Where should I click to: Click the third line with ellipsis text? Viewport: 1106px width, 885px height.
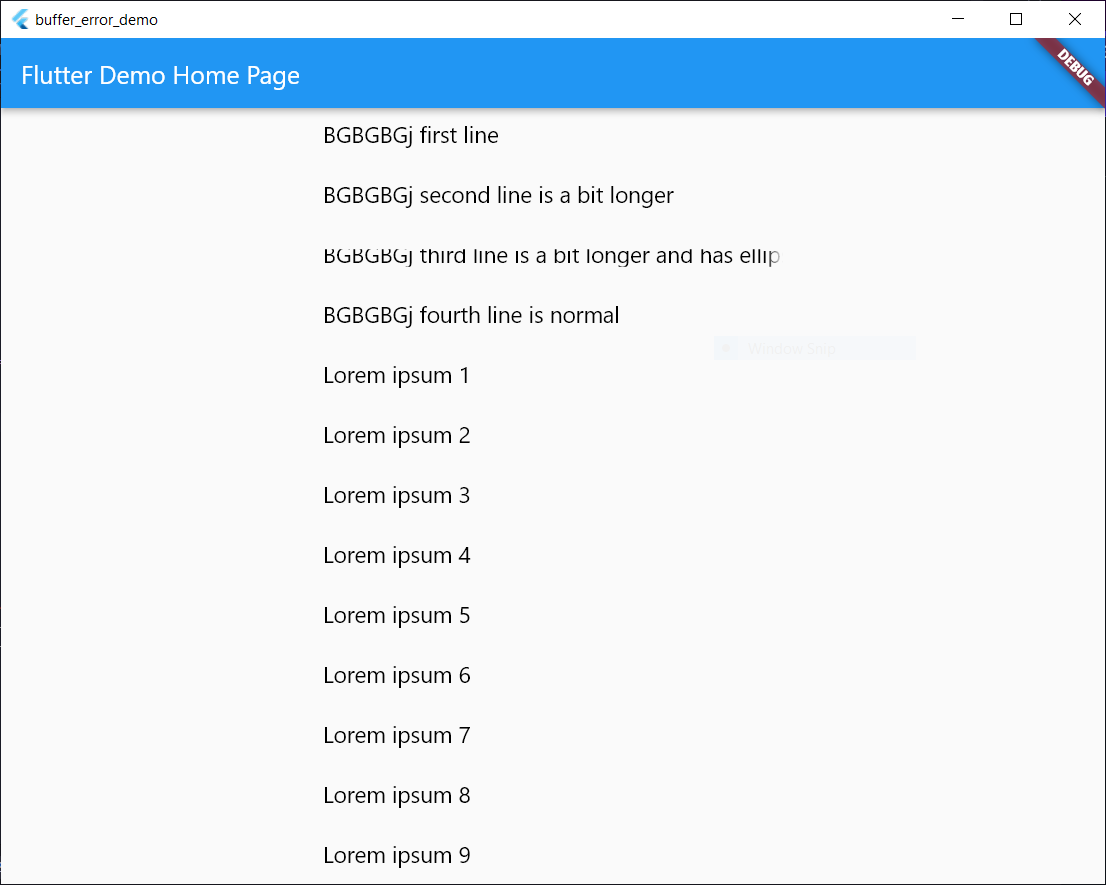(x=550, y=255)
